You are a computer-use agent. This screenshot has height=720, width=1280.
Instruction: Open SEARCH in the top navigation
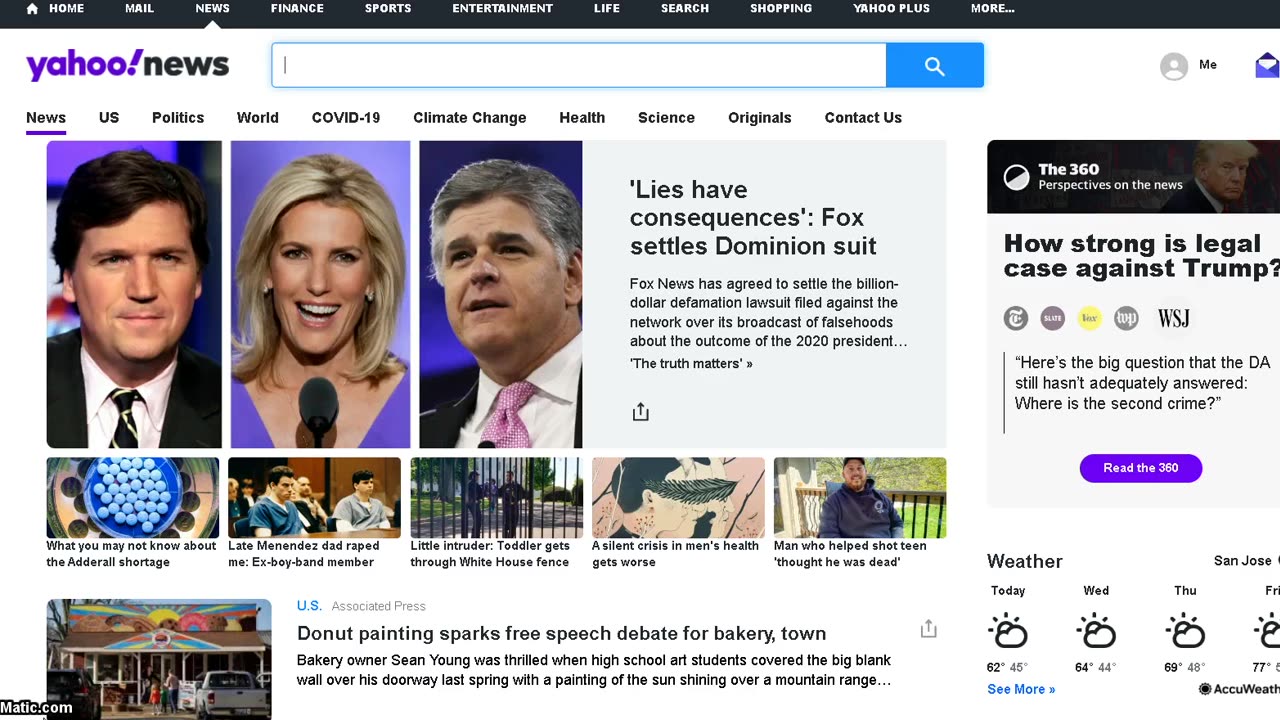click(685, 8)
